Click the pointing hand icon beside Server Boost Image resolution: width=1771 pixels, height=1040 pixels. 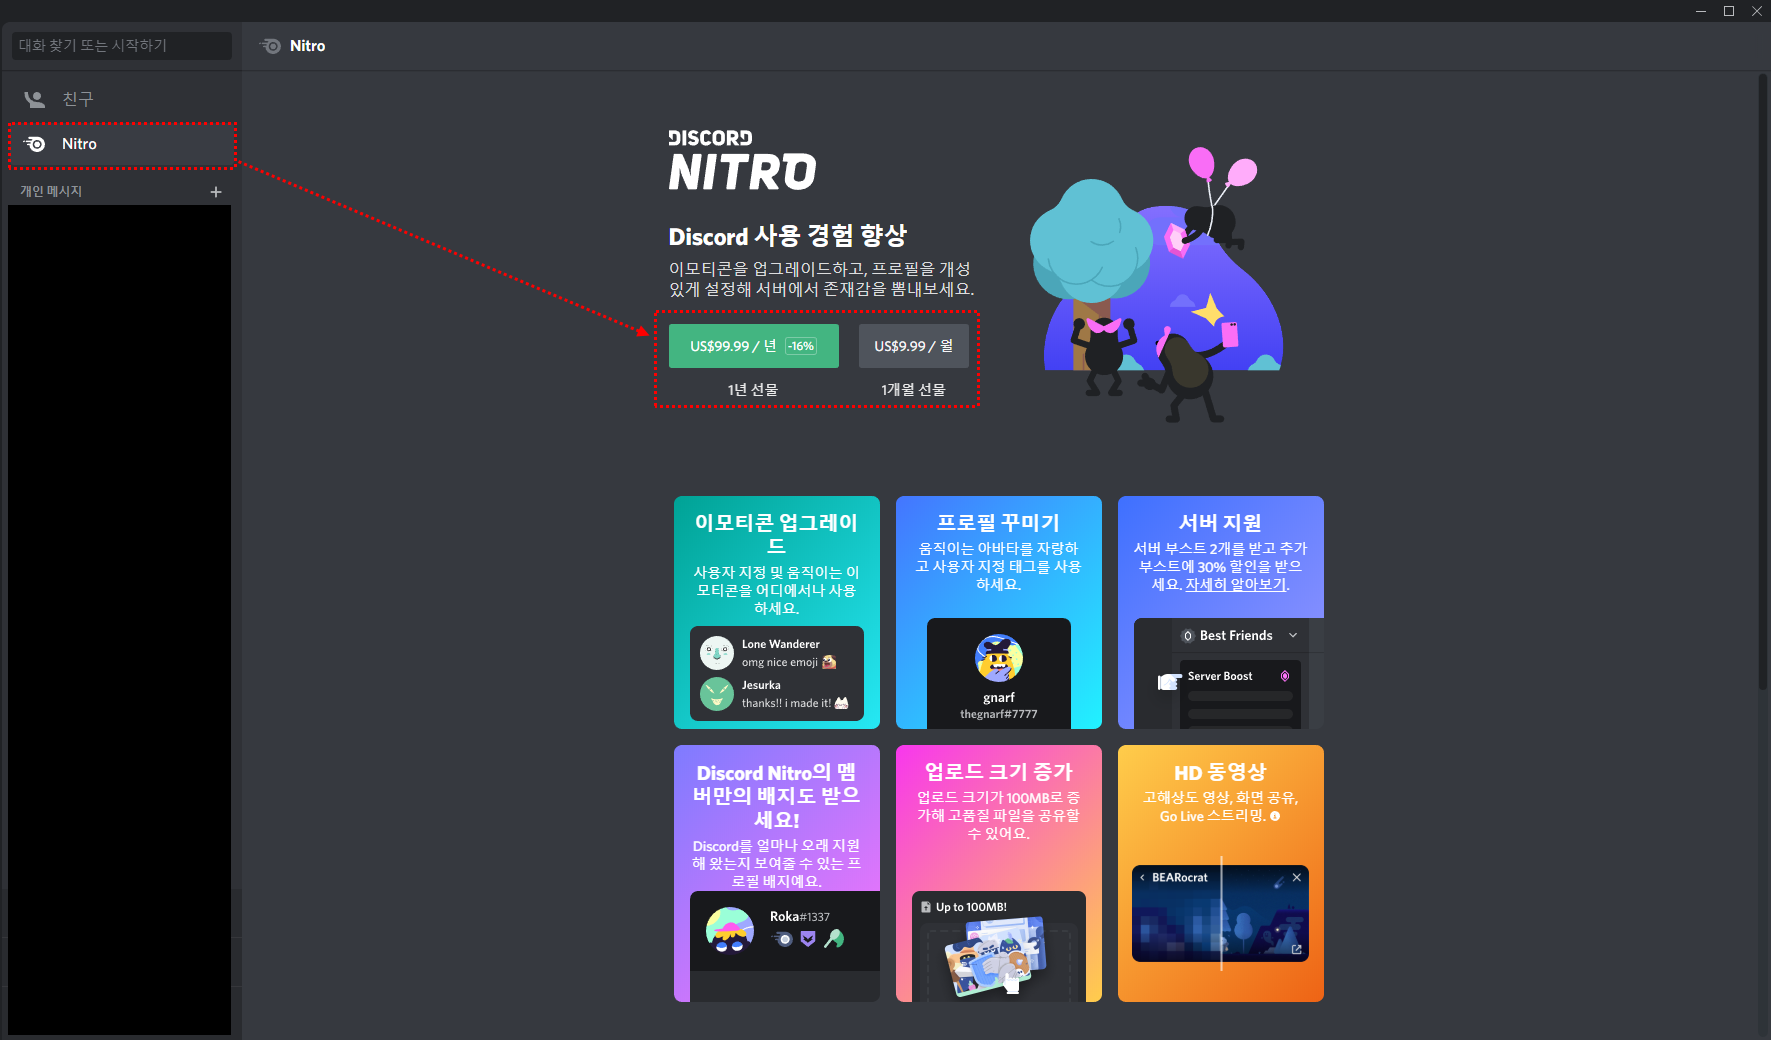[1169, 682]
